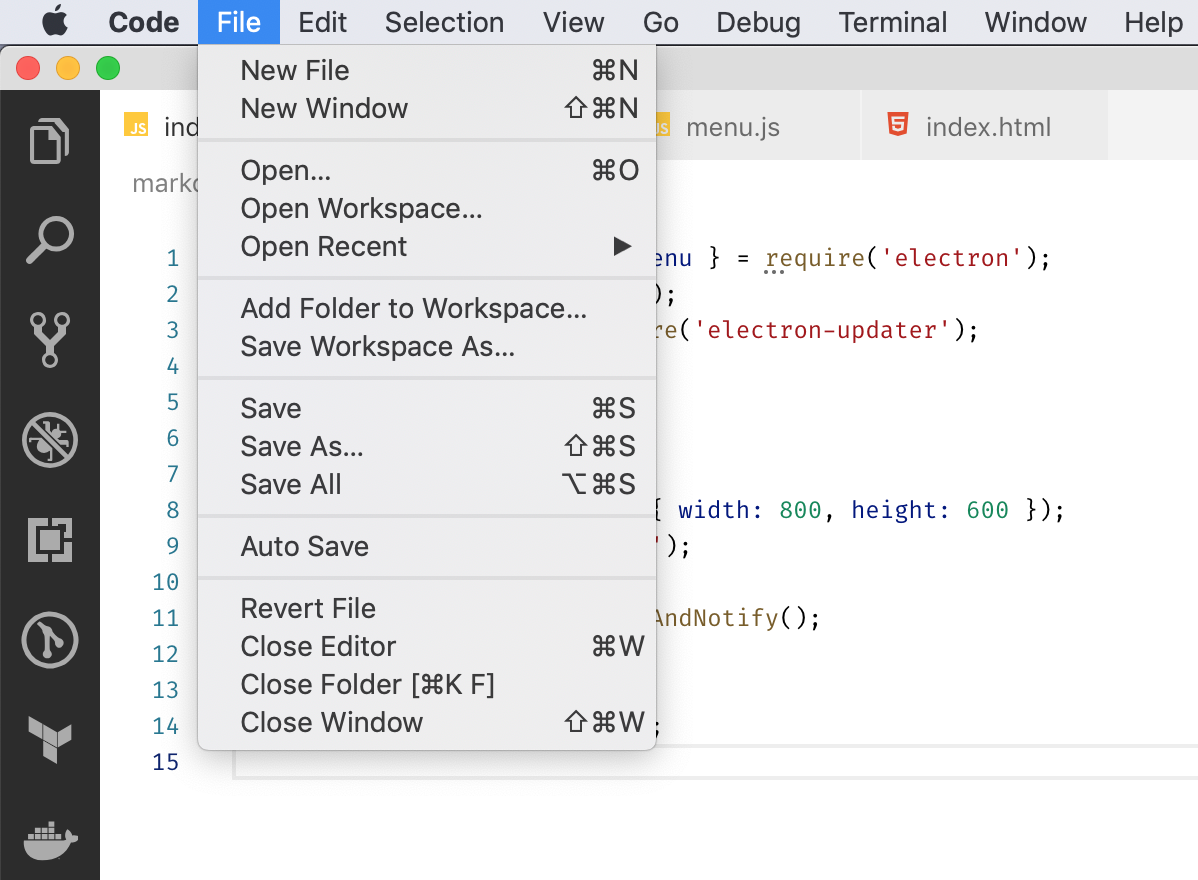The image size is (1198, 880).
Task: Open the Terminal menu
Action: click(x=892, y=22)
